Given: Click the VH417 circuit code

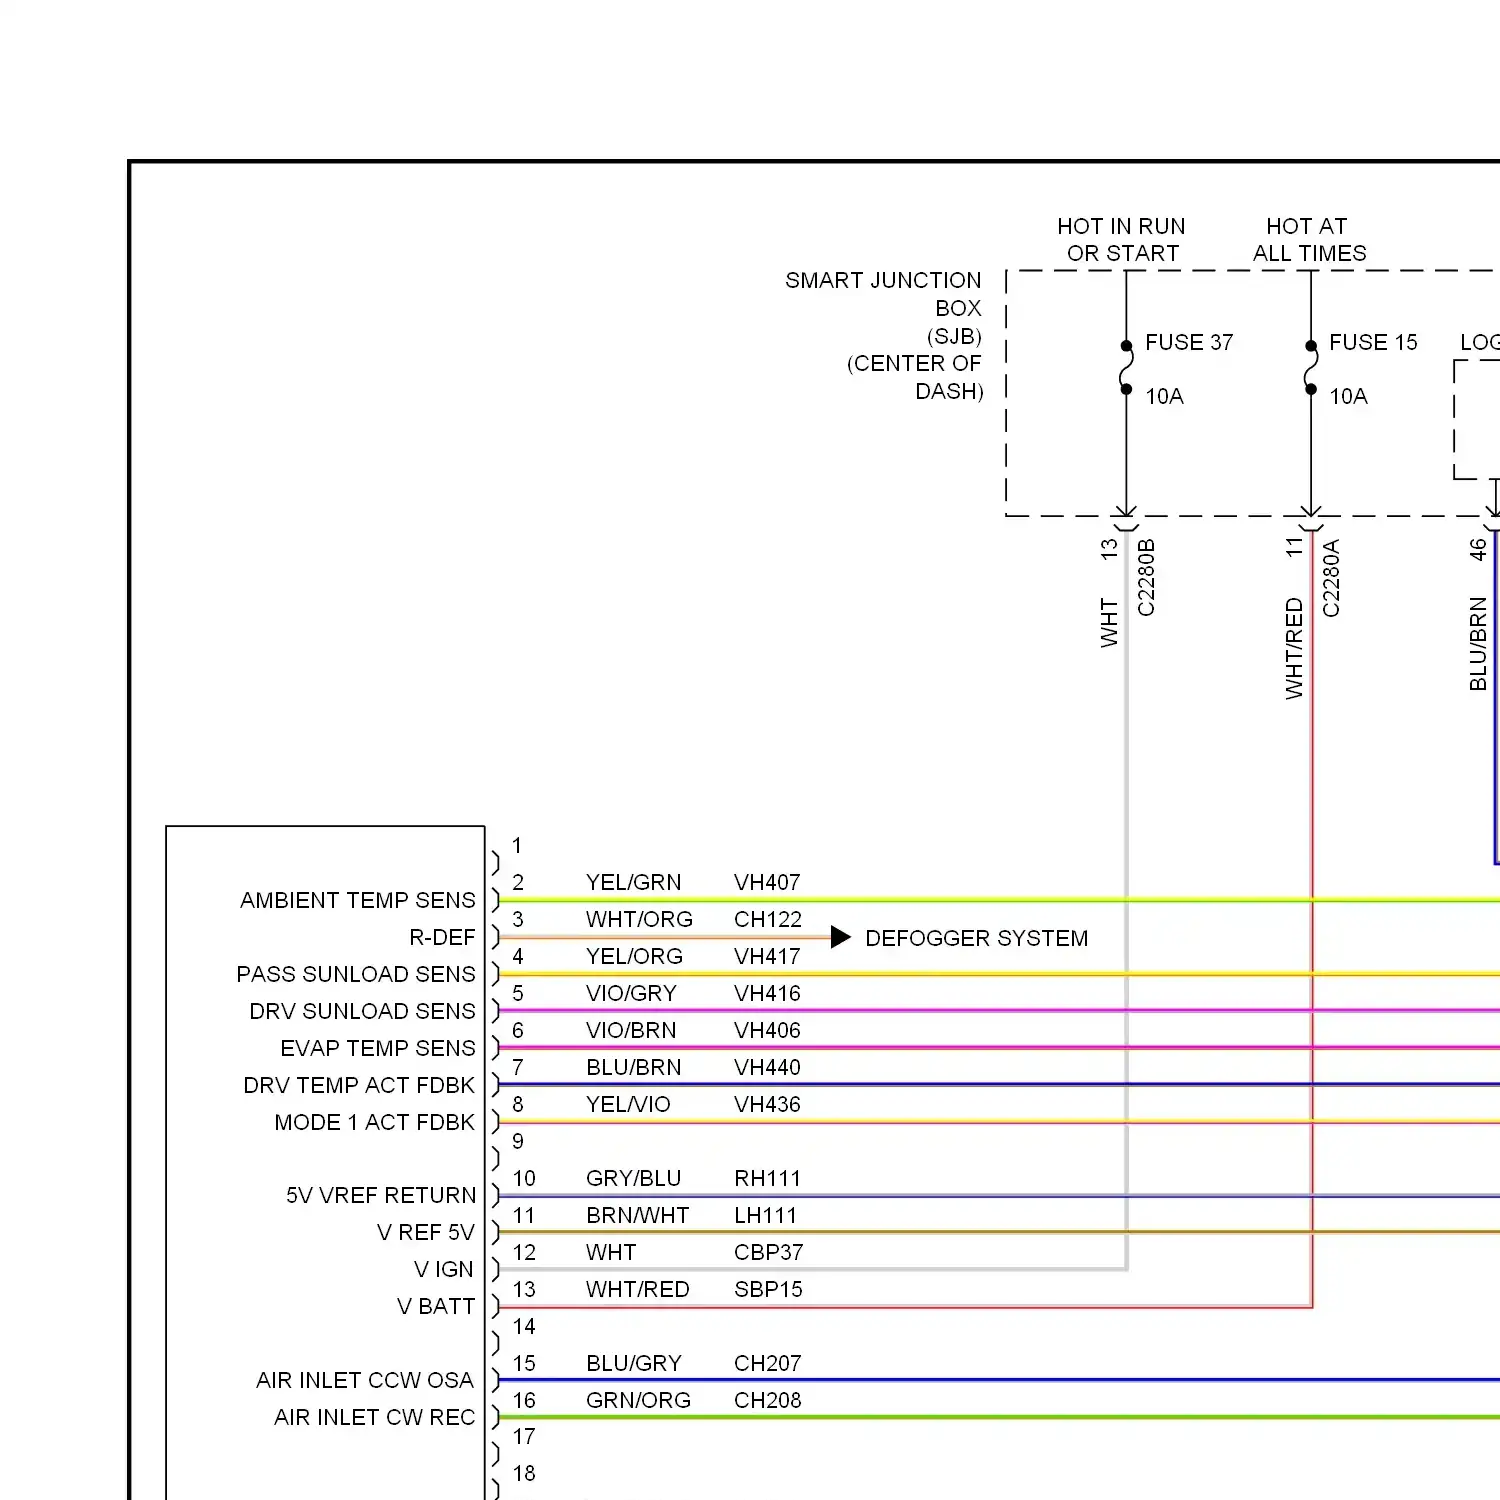Looking at the screenshot, I should tap(767, 956).
